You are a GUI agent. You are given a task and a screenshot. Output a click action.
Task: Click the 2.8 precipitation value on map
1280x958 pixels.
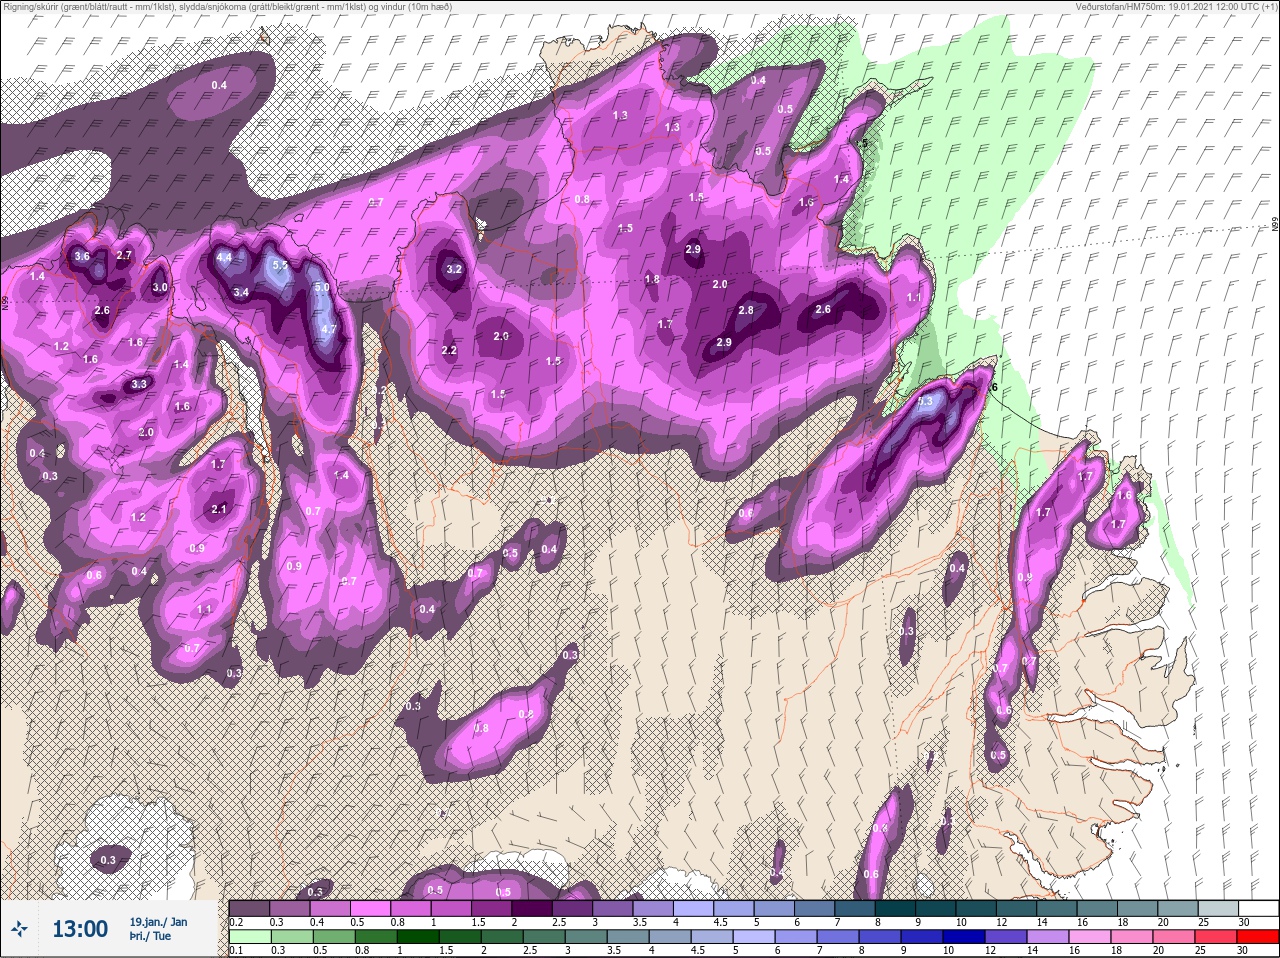[x=746, y=310]
